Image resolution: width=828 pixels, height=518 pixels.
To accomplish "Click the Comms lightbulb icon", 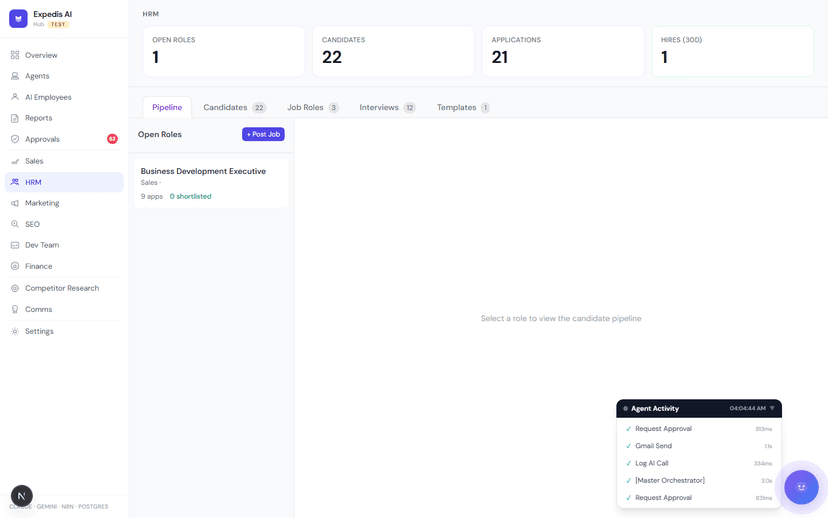I will [x=15, y=309].
